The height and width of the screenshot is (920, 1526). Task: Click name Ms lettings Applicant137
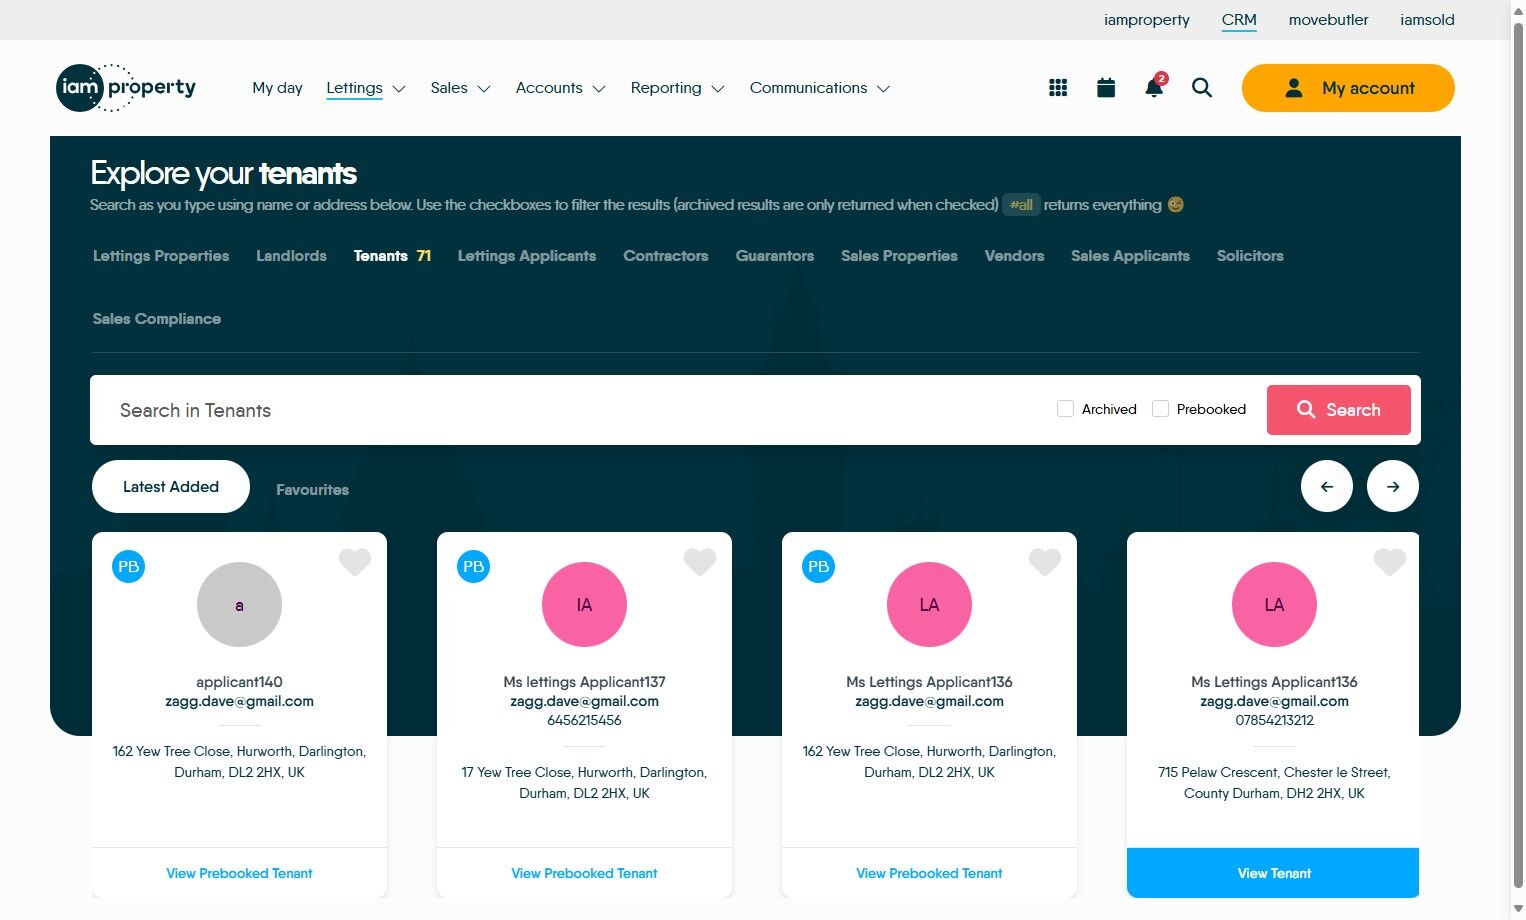(584, 682)
